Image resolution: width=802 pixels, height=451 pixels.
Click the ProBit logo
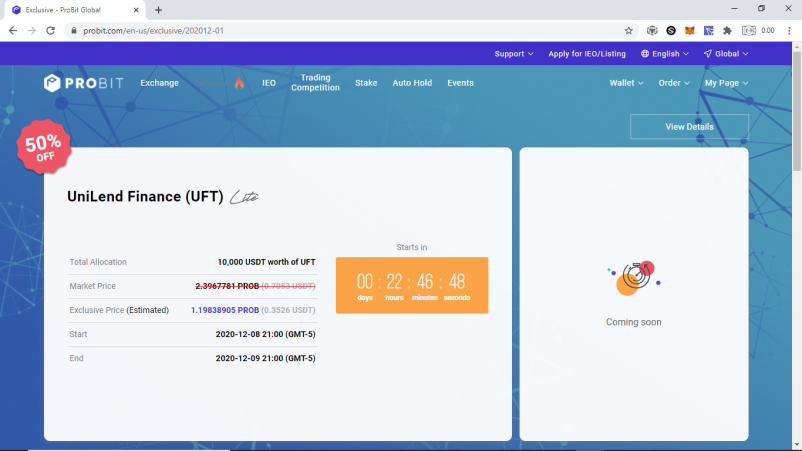click(83, 83)
